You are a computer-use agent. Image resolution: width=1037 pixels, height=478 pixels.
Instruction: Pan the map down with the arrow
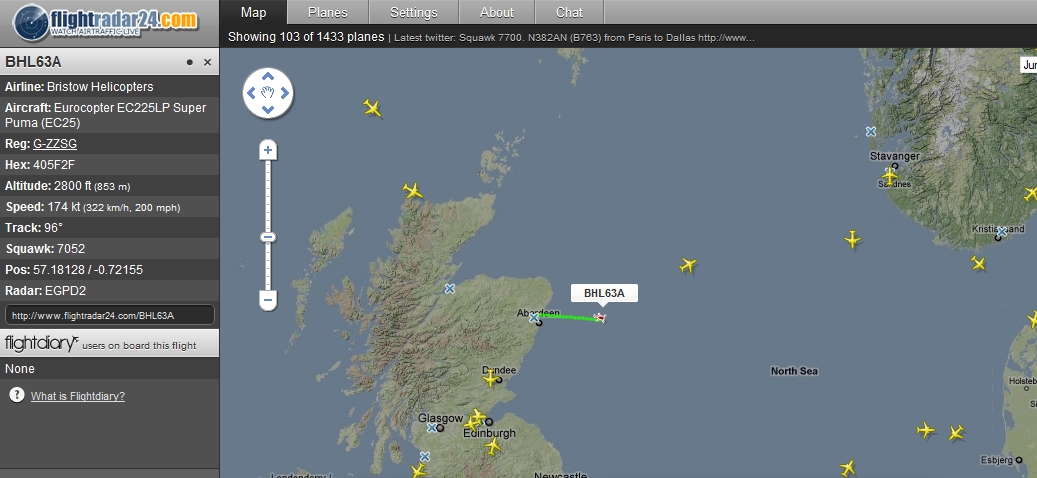pos(268,110)
